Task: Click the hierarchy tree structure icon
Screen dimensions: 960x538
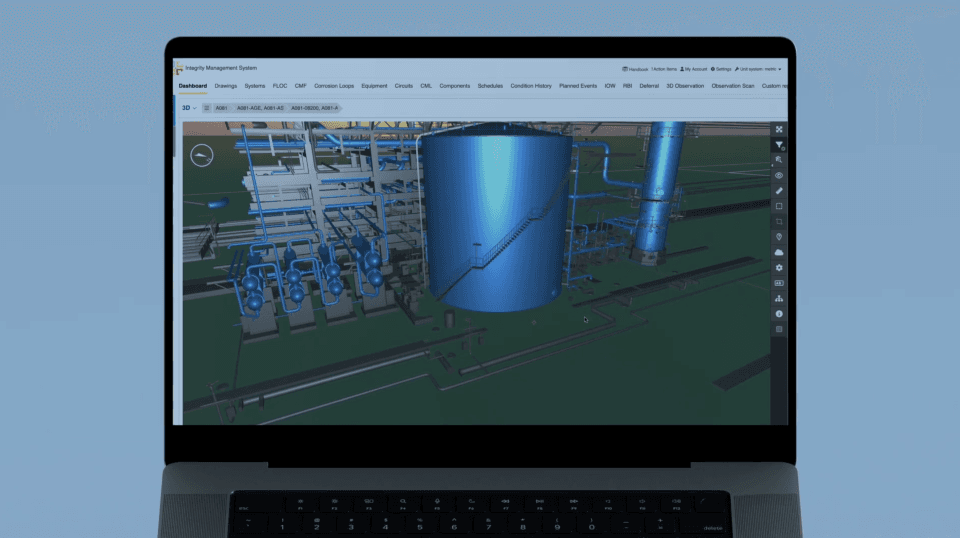Action: pos(779,298)
